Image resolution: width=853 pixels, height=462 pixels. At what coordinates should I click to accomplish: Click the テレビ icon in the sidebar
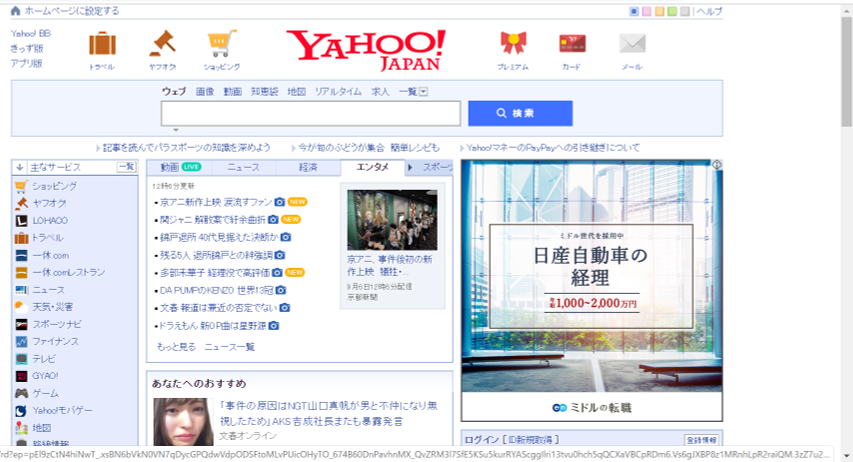[x=21, y=359]
